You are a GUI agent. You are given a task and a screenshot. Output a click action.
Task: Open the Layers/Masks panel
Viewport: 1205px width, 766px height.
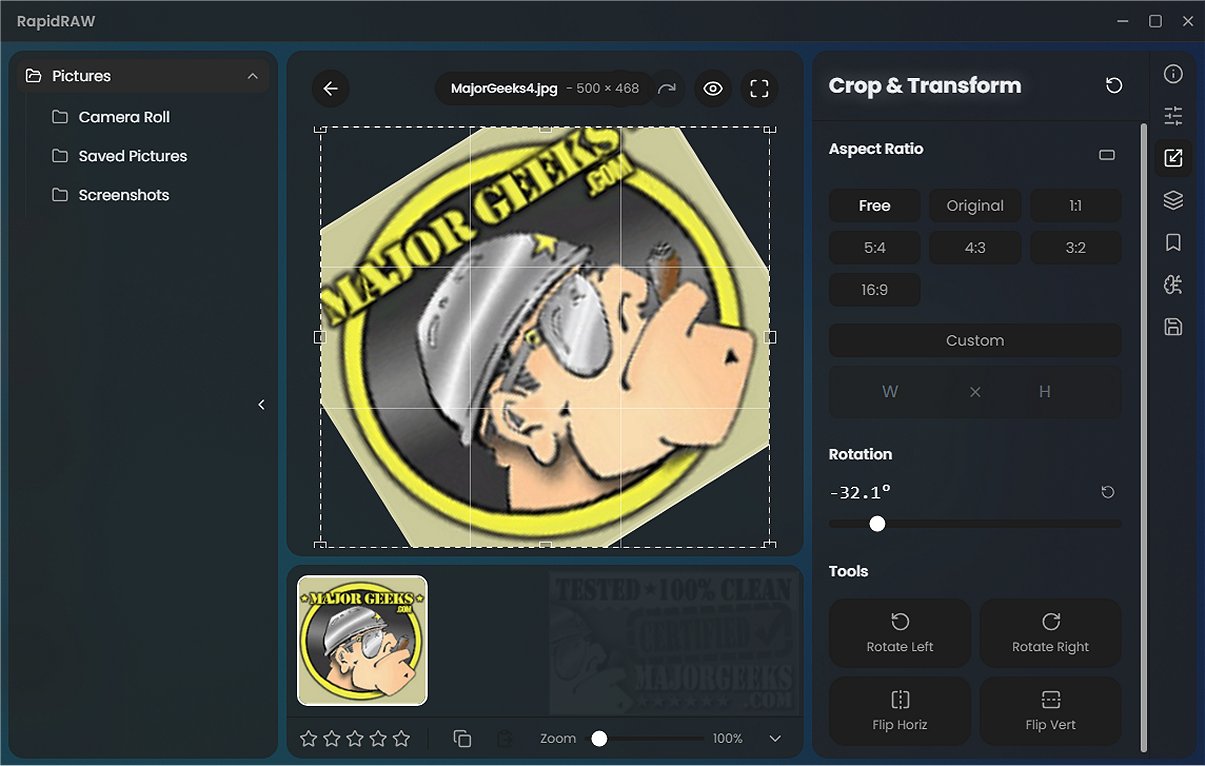(x=1173, y=200)
